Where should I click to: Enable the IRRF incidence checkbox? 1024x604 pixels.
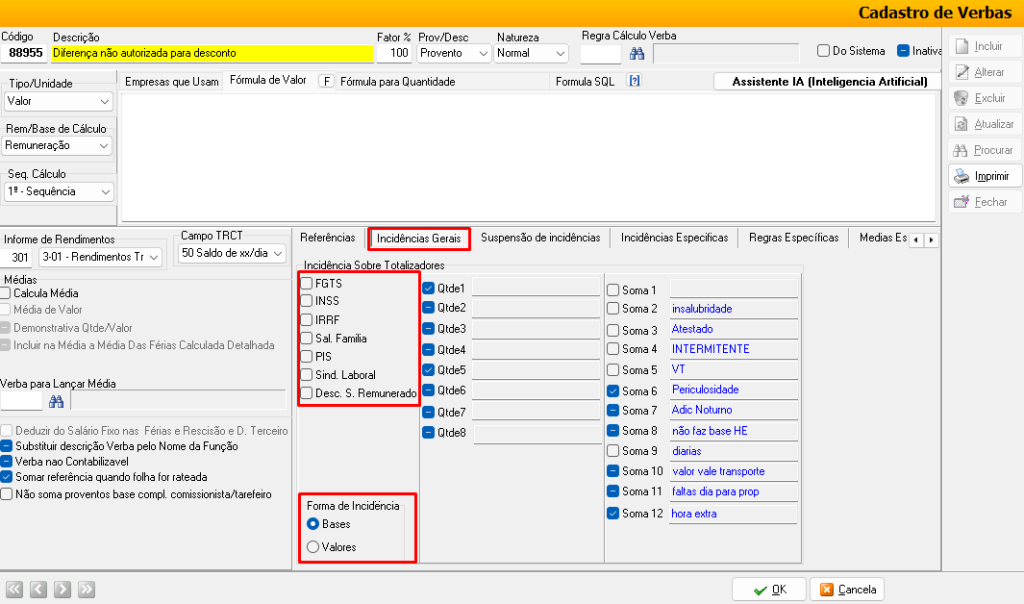(306, 320)
